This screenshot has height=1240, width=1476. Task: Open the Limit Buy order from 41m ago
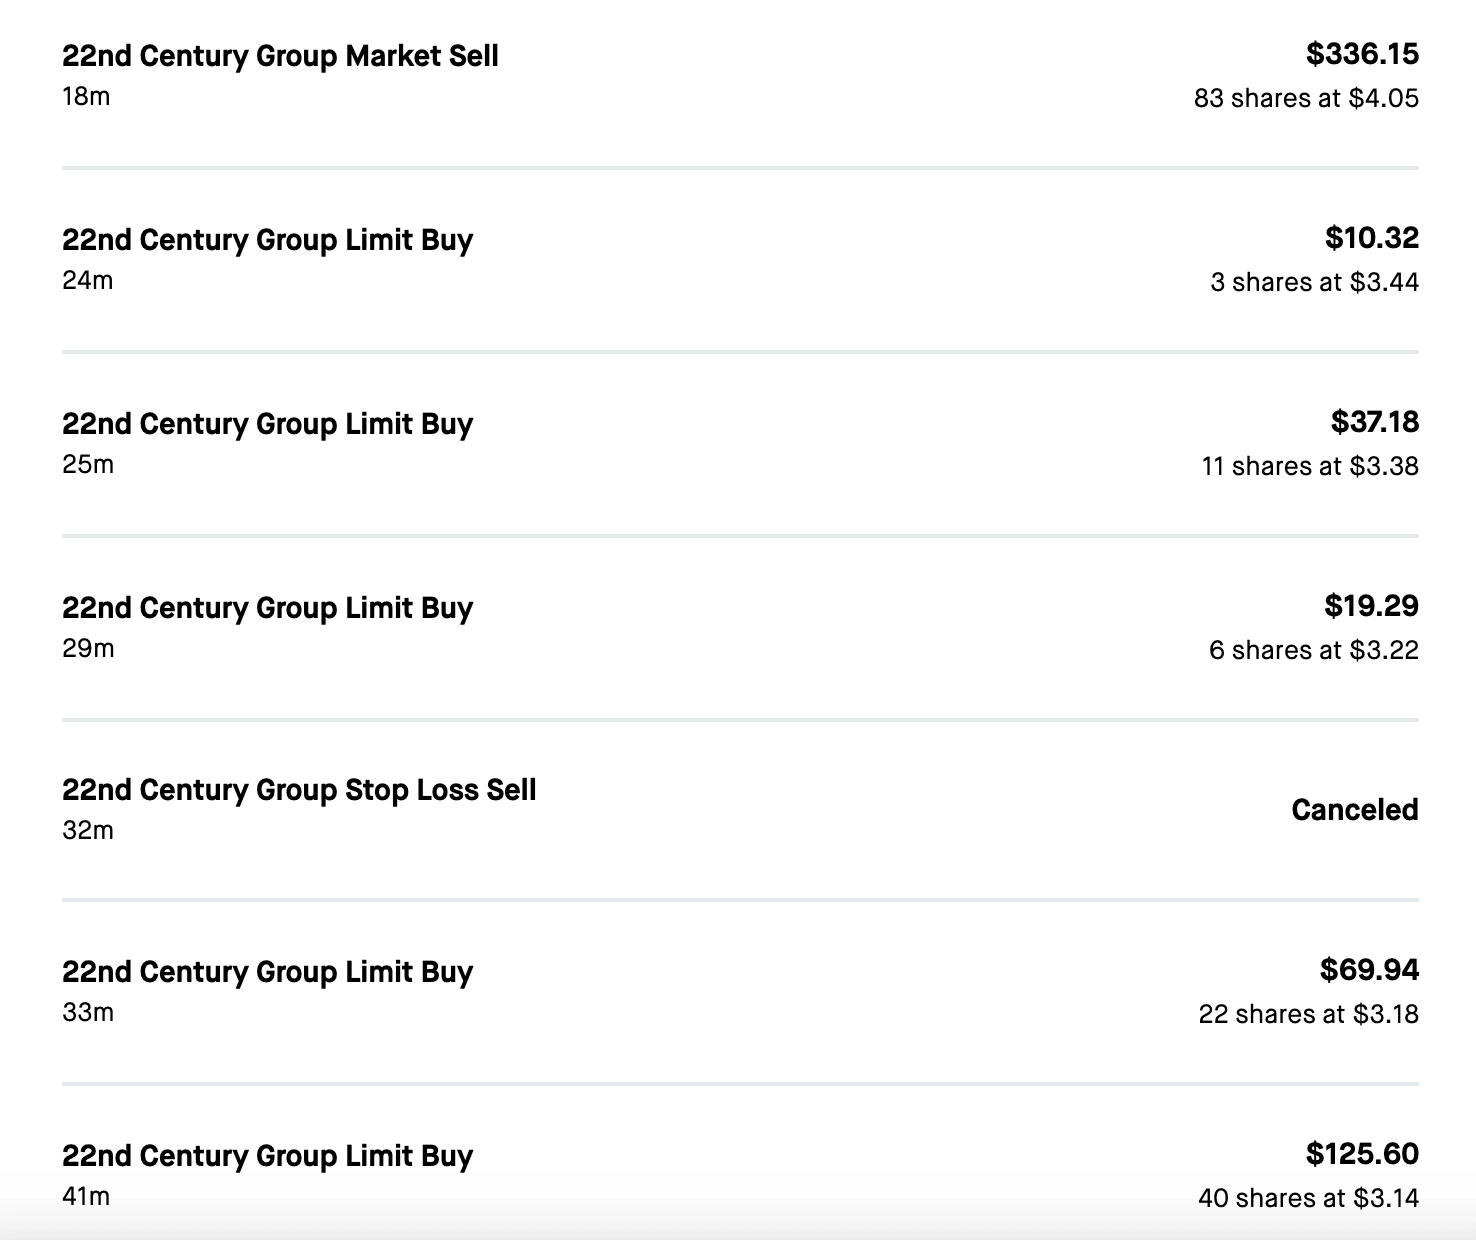[x=267, y=1156]
